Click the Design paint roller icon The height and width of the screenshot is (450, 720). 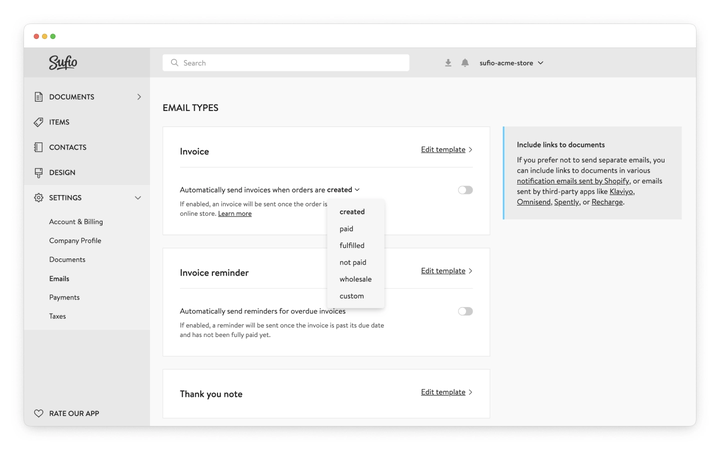click(39, 173)
